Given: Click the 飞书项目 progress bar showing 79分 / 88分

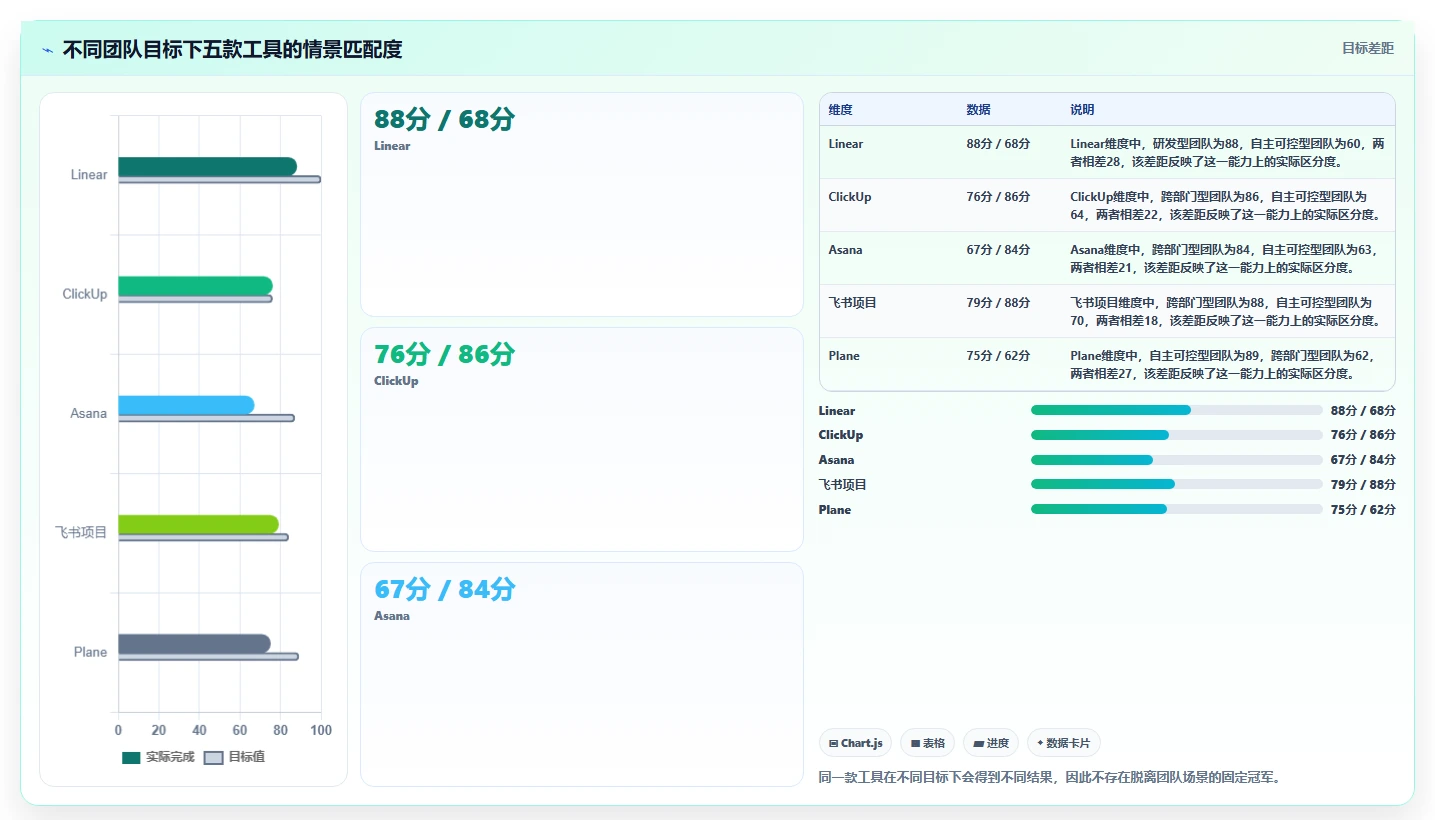Looking at the screenshot, I should (x=1177, y=484).
